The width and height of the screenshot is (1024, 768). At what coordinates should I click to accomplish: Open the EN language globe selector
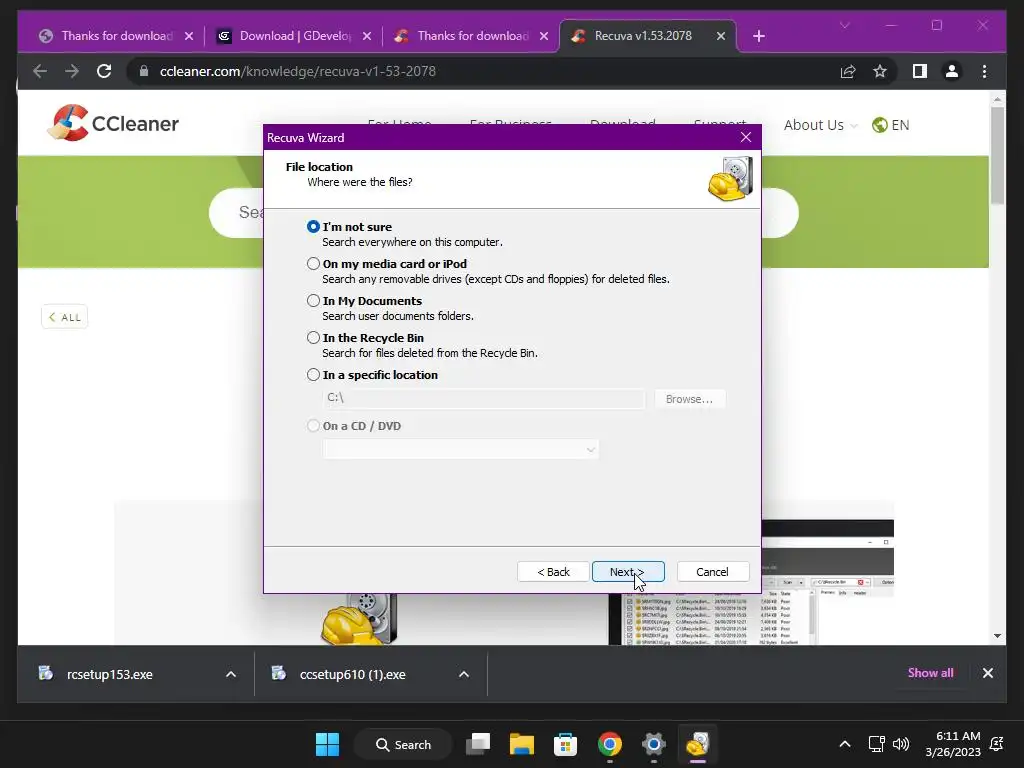click(891, 125)
